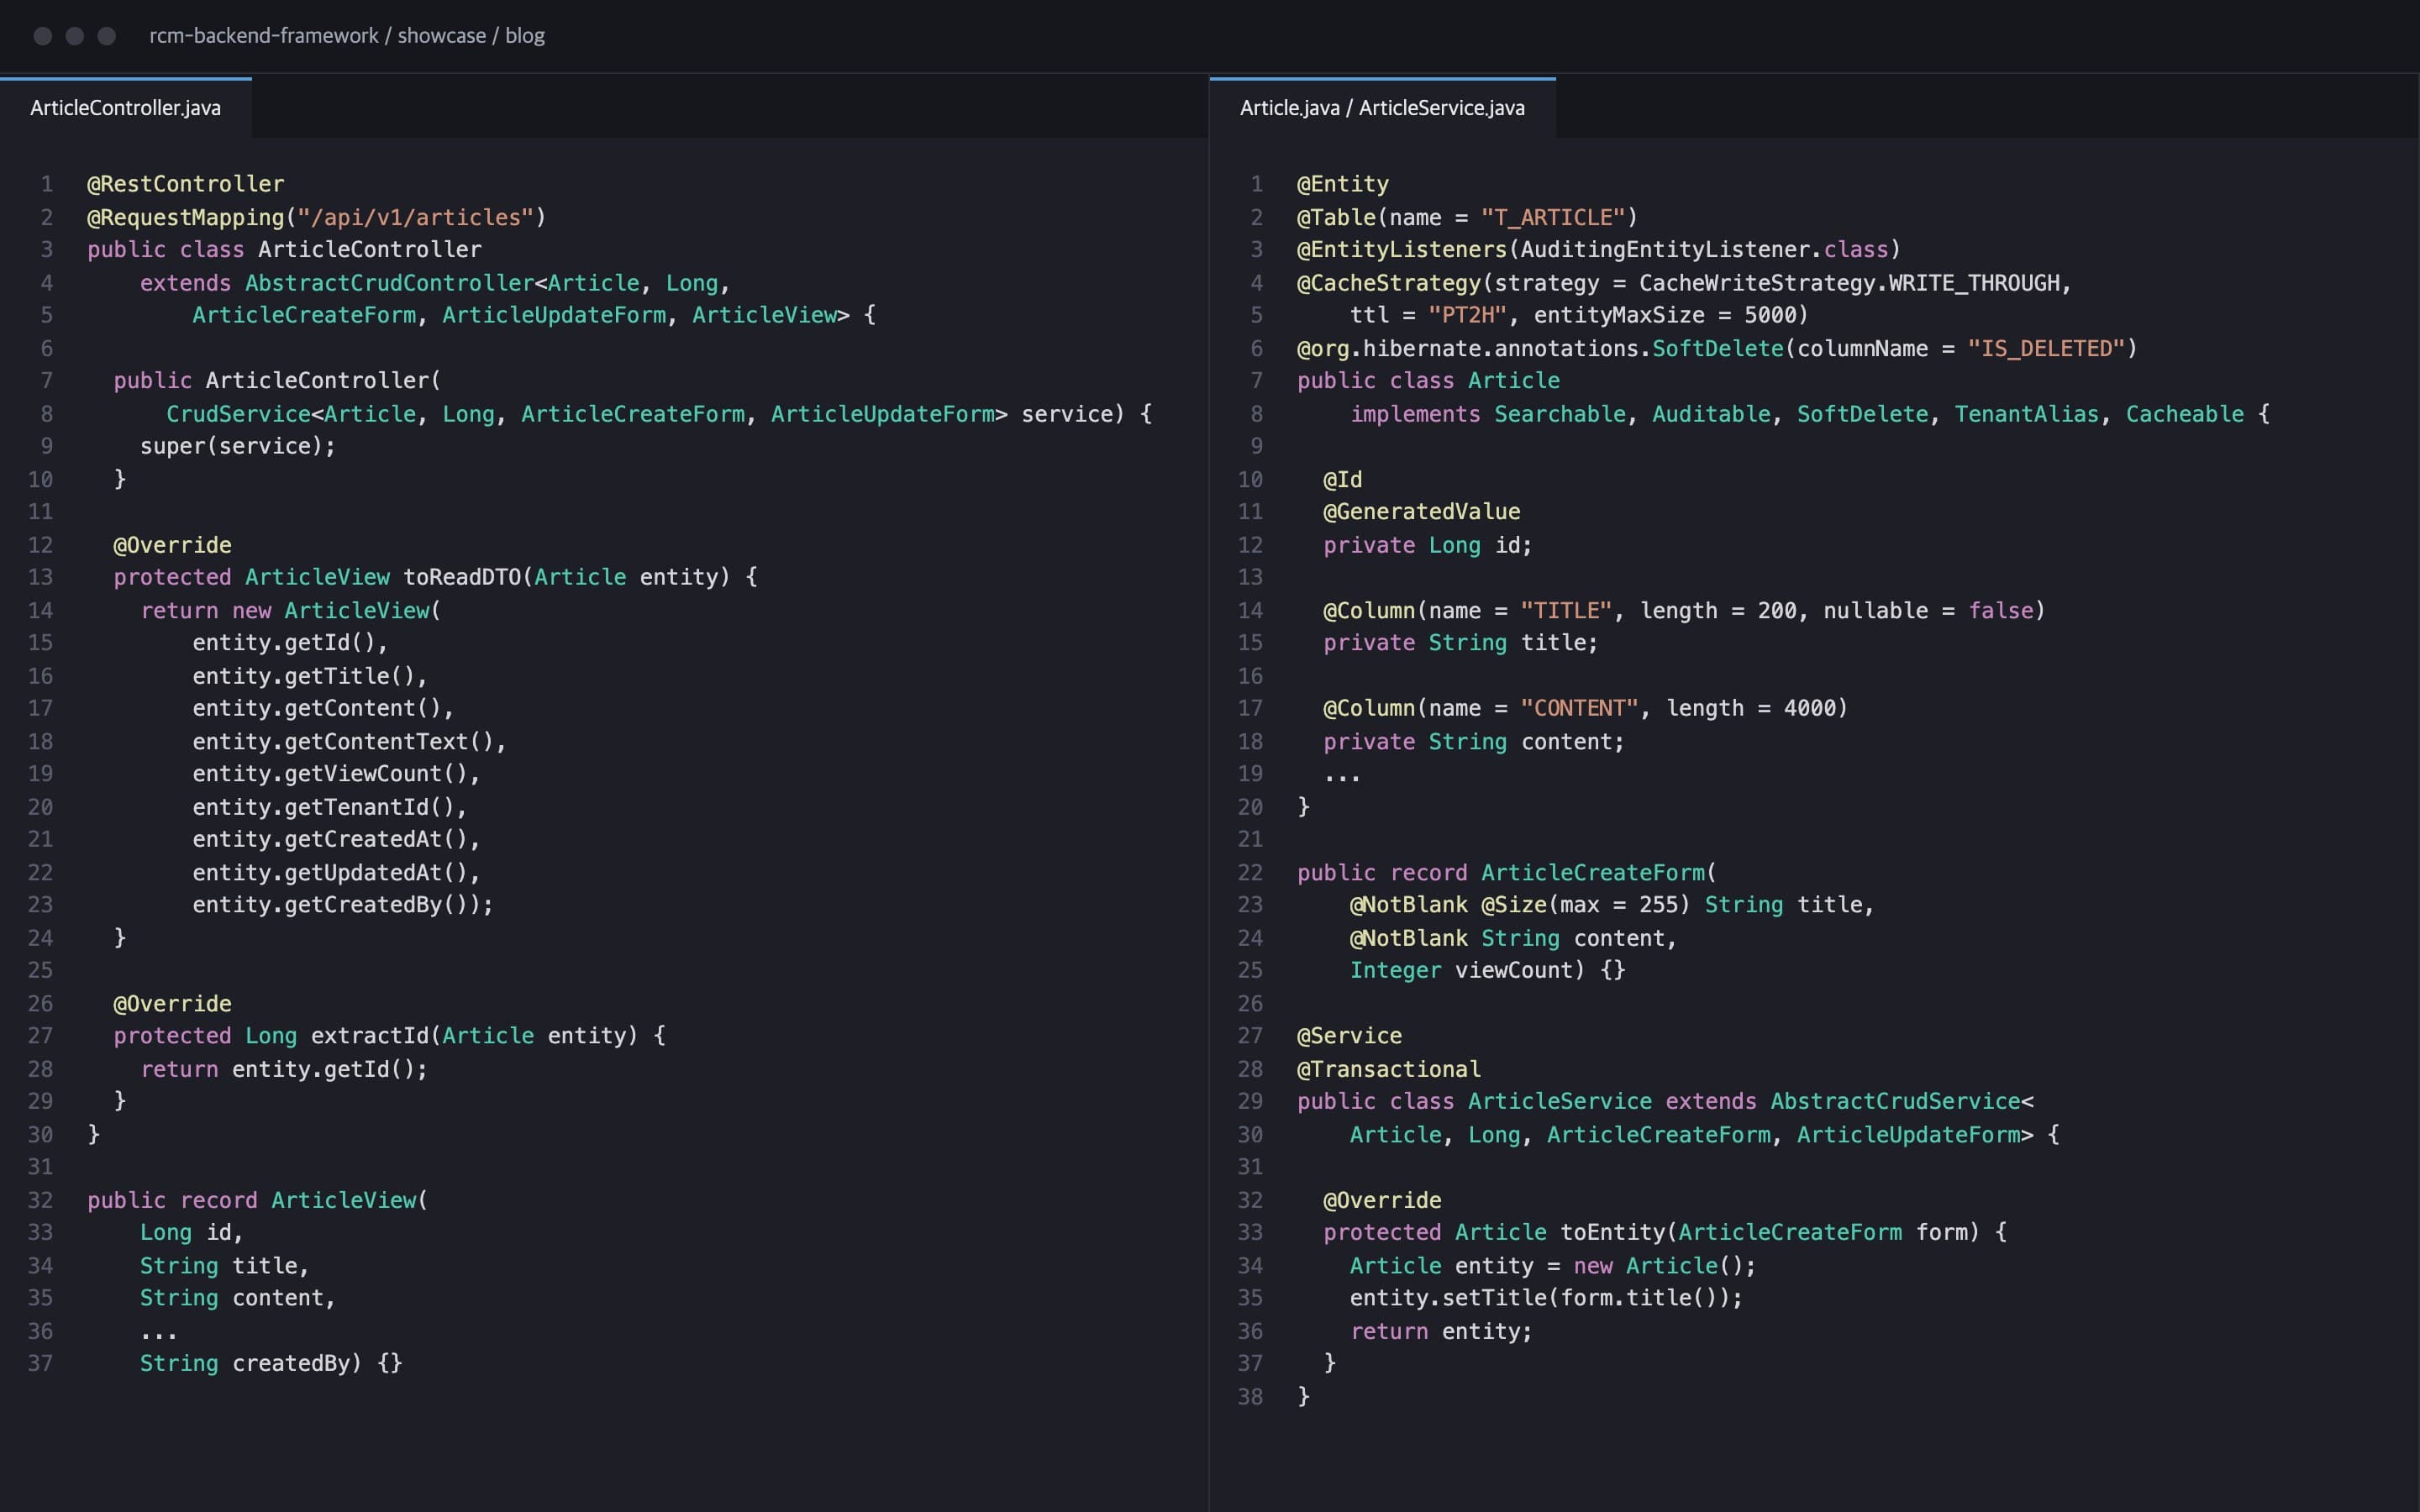The image size is (2420, 1512).
Task: Click the 'return entity.getId();' line
Action: tap(284, 1069)
